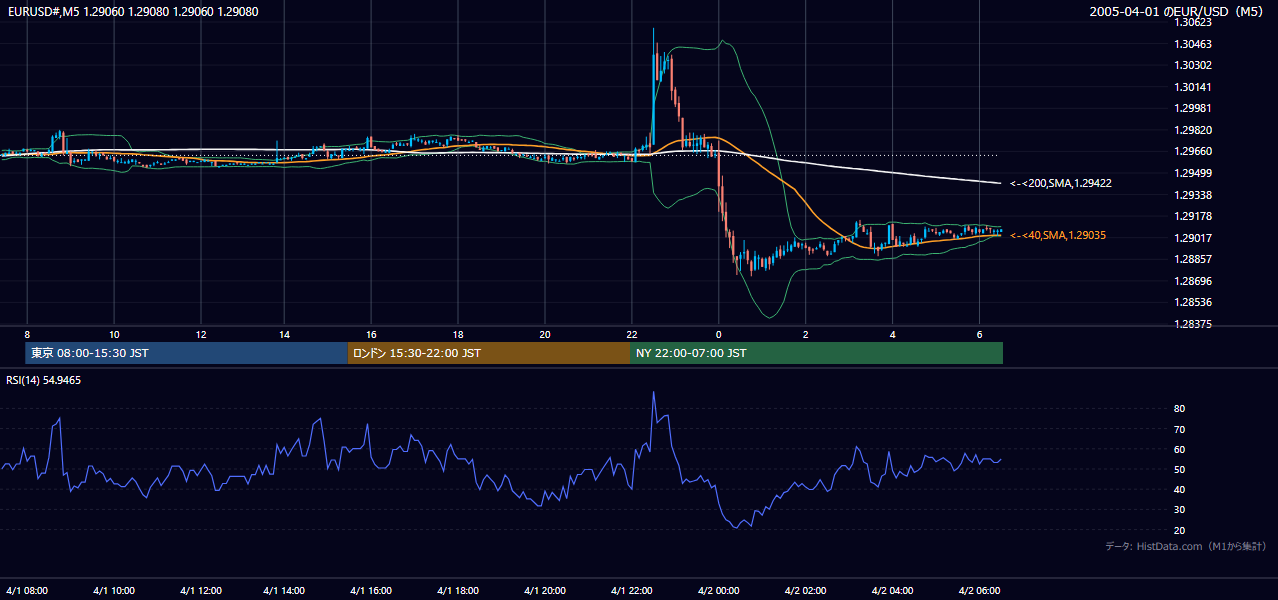The height and width of the screenshot is (600, 1278).
Task: Select the NY 22:00-07:00 JST session bar
Action: (x=816, y=353)
